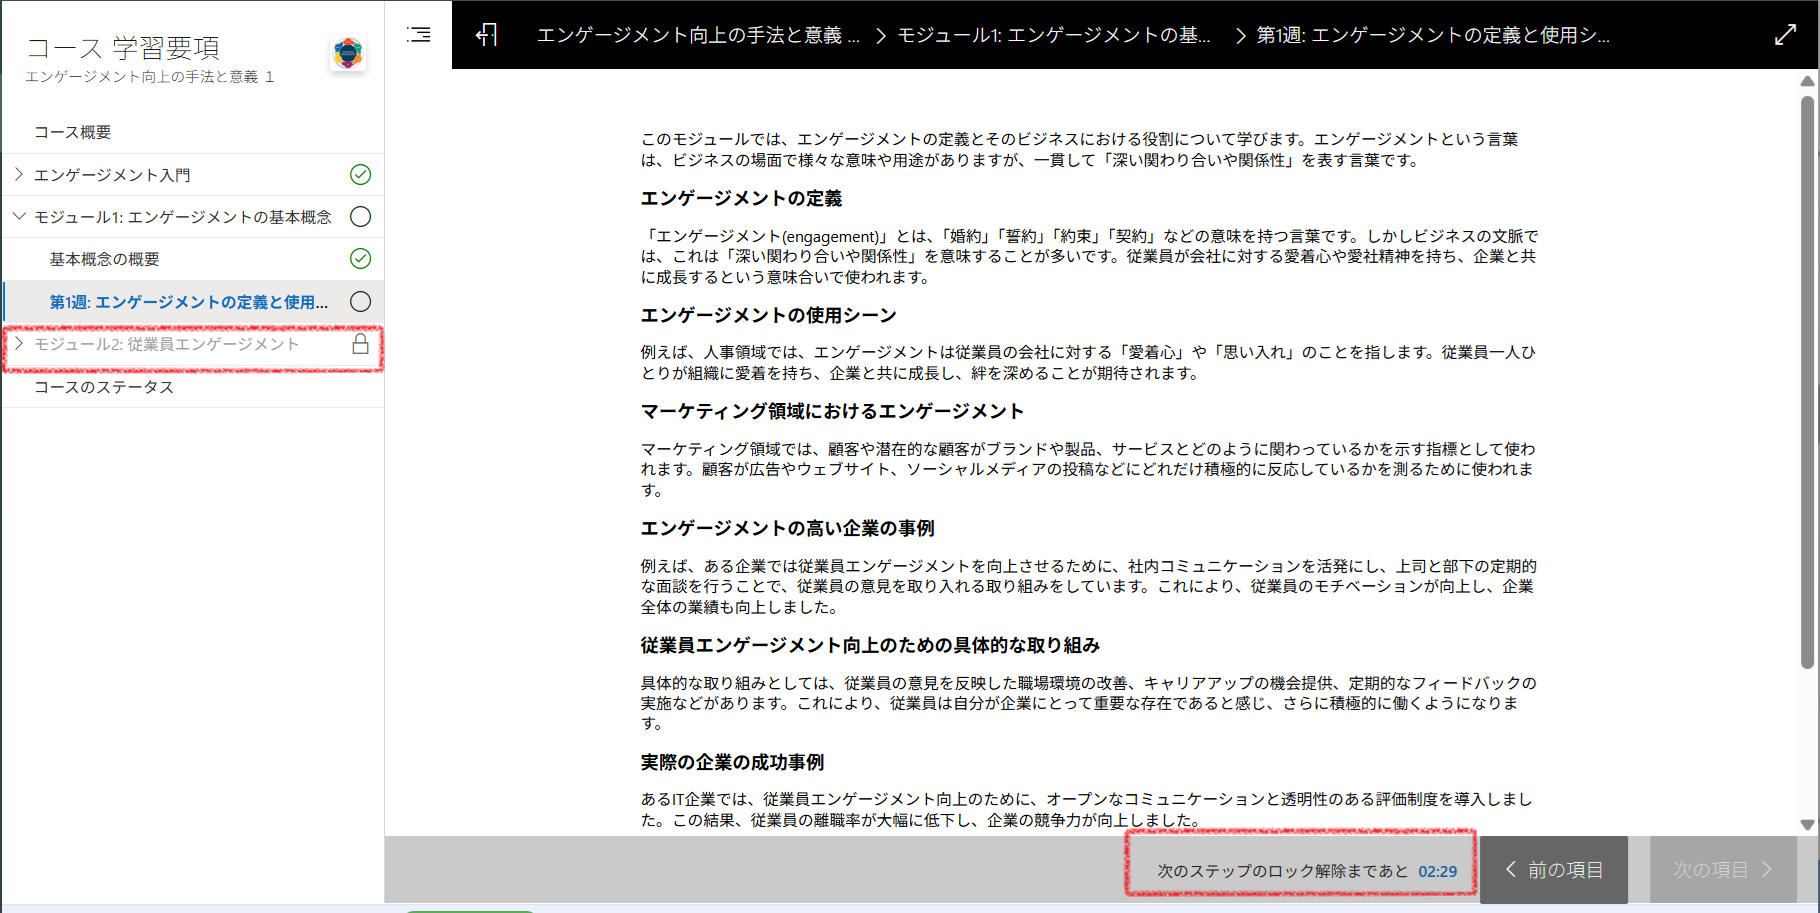Click the empty status circle beside モジュール1

pos(361,217)
